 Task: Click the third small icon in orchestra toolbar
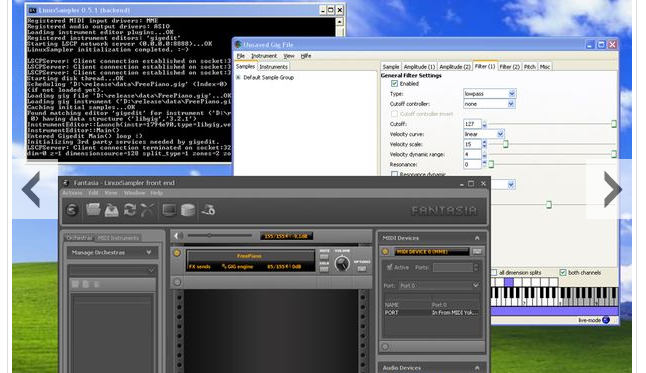(96, 284)
